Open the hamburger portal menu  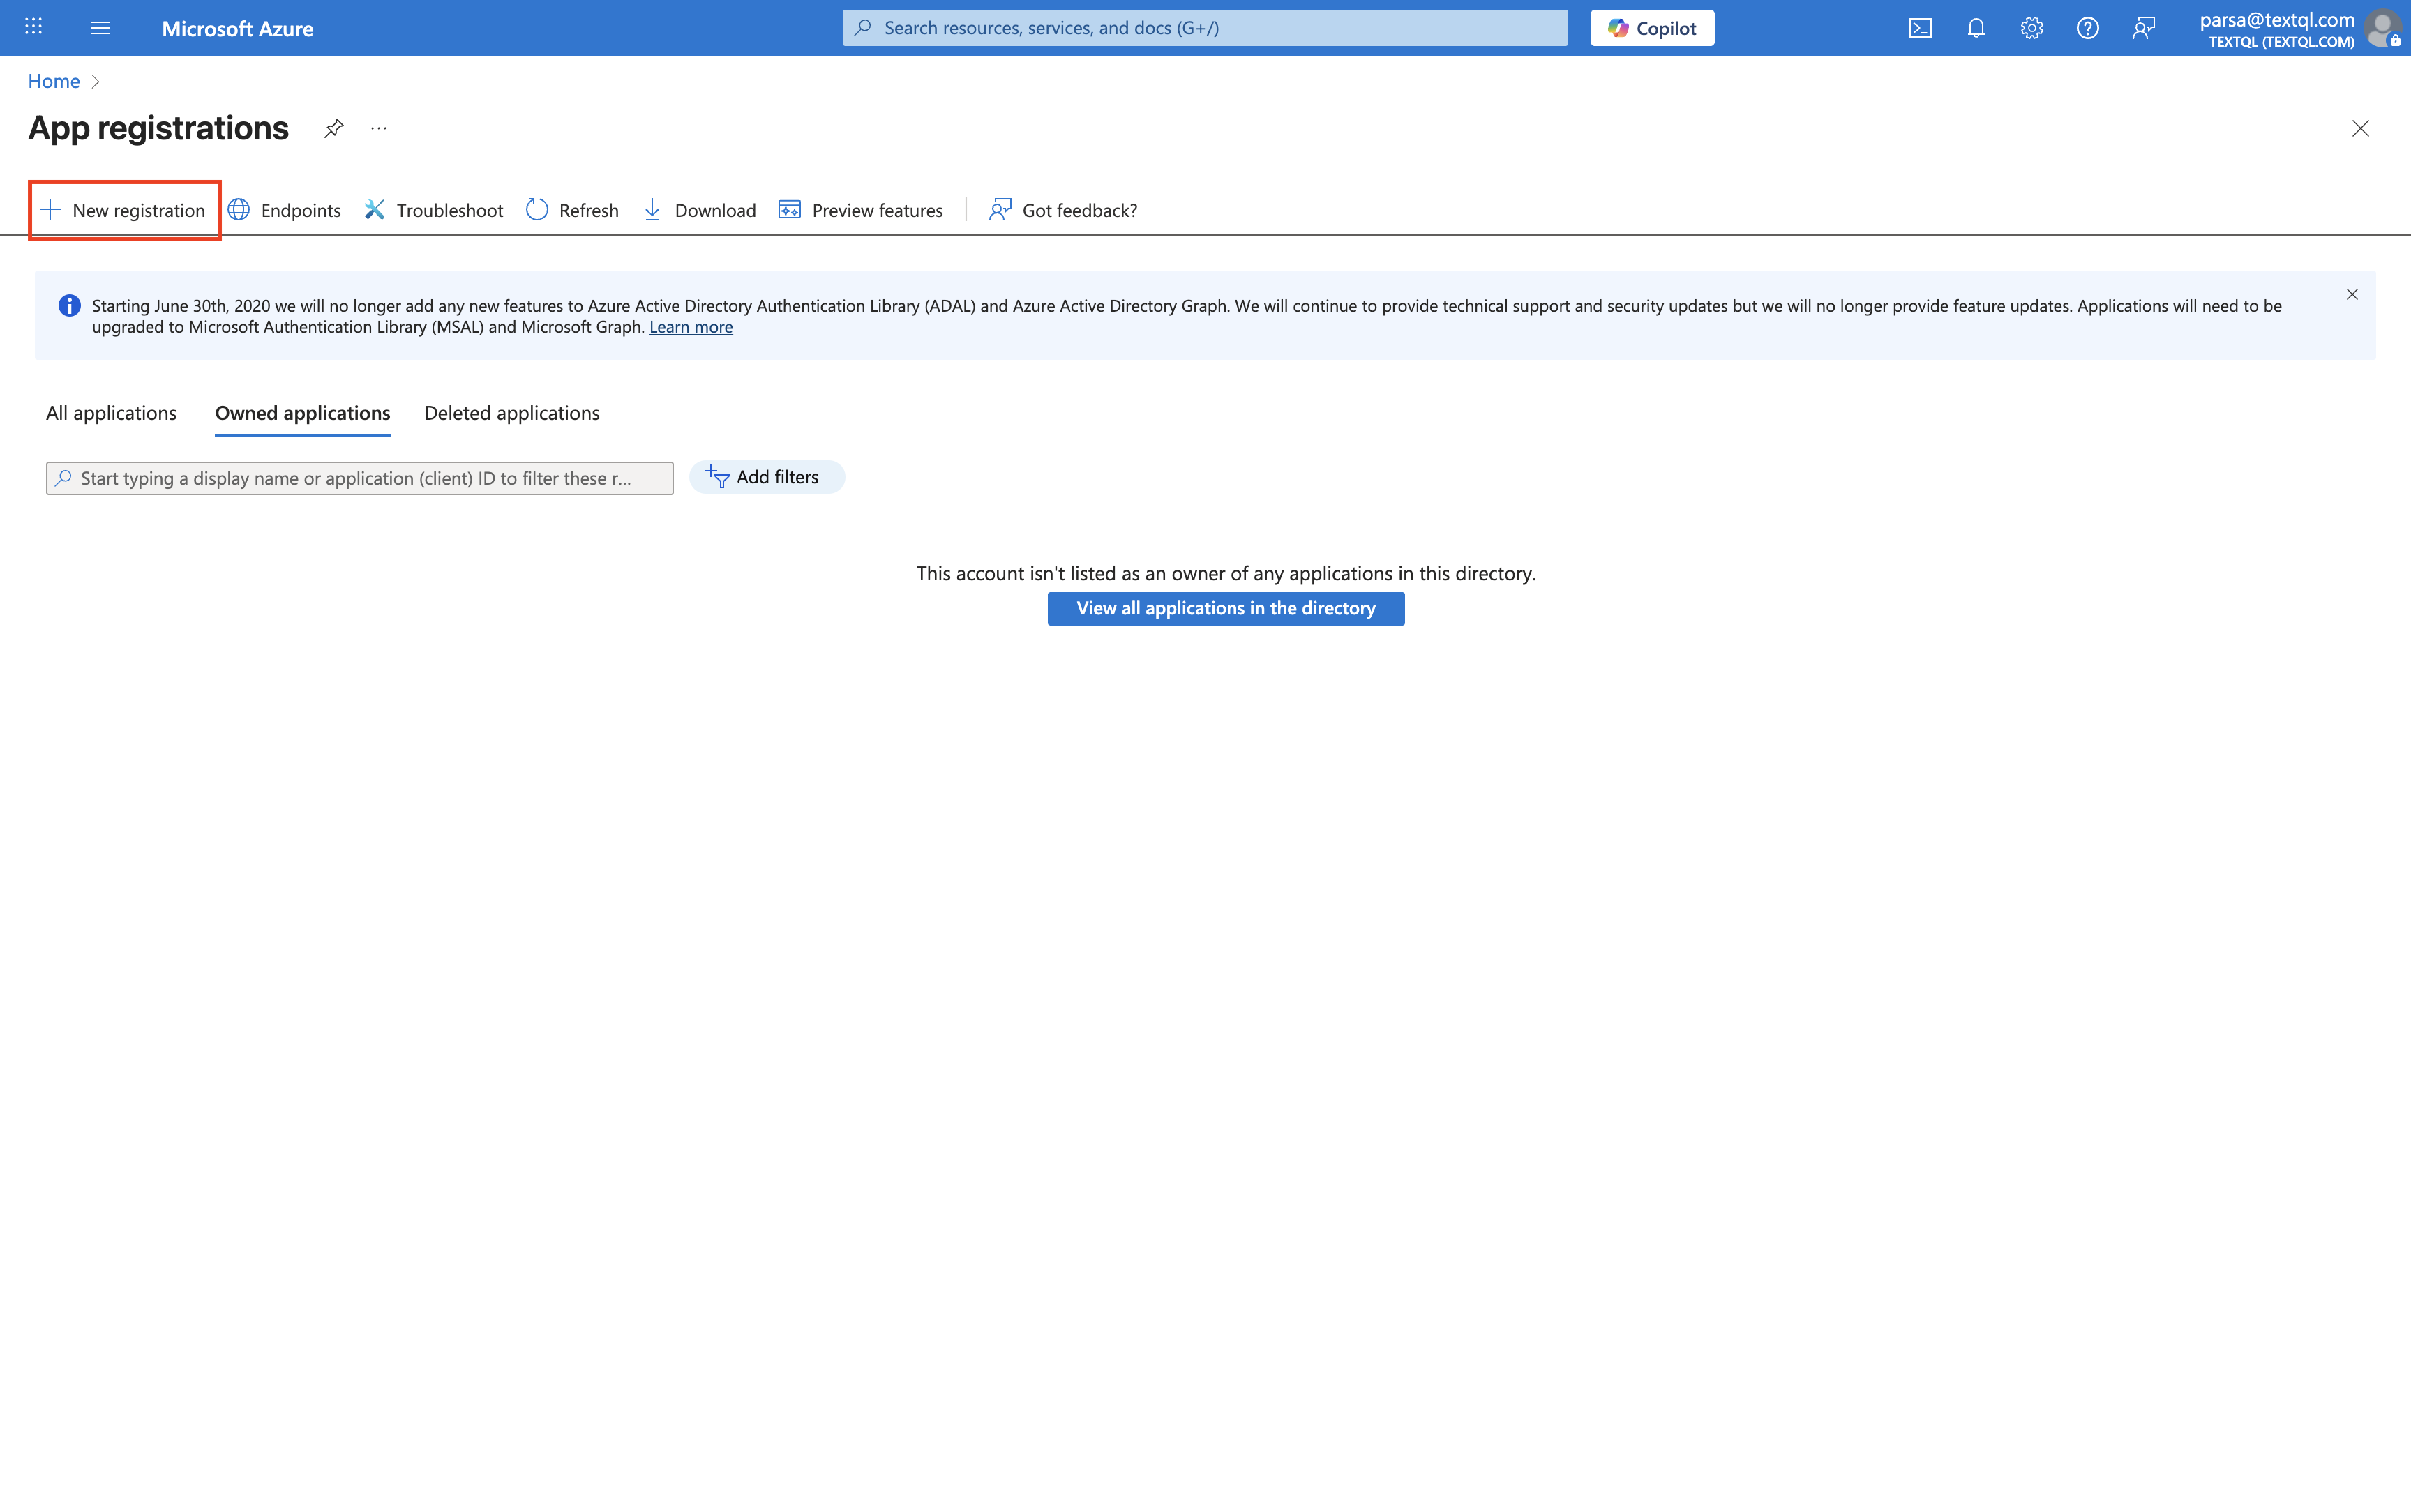coord(100,28)
